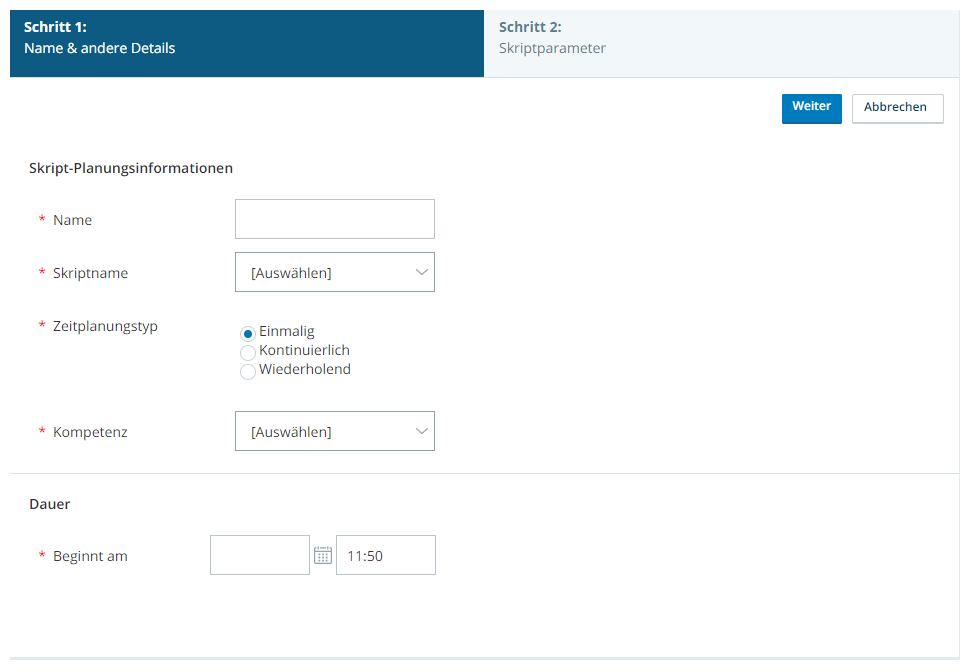The height and width of the screenshot is (672, 972).
Task: Focus the Name text field
Action: click(x=335, y=219)
